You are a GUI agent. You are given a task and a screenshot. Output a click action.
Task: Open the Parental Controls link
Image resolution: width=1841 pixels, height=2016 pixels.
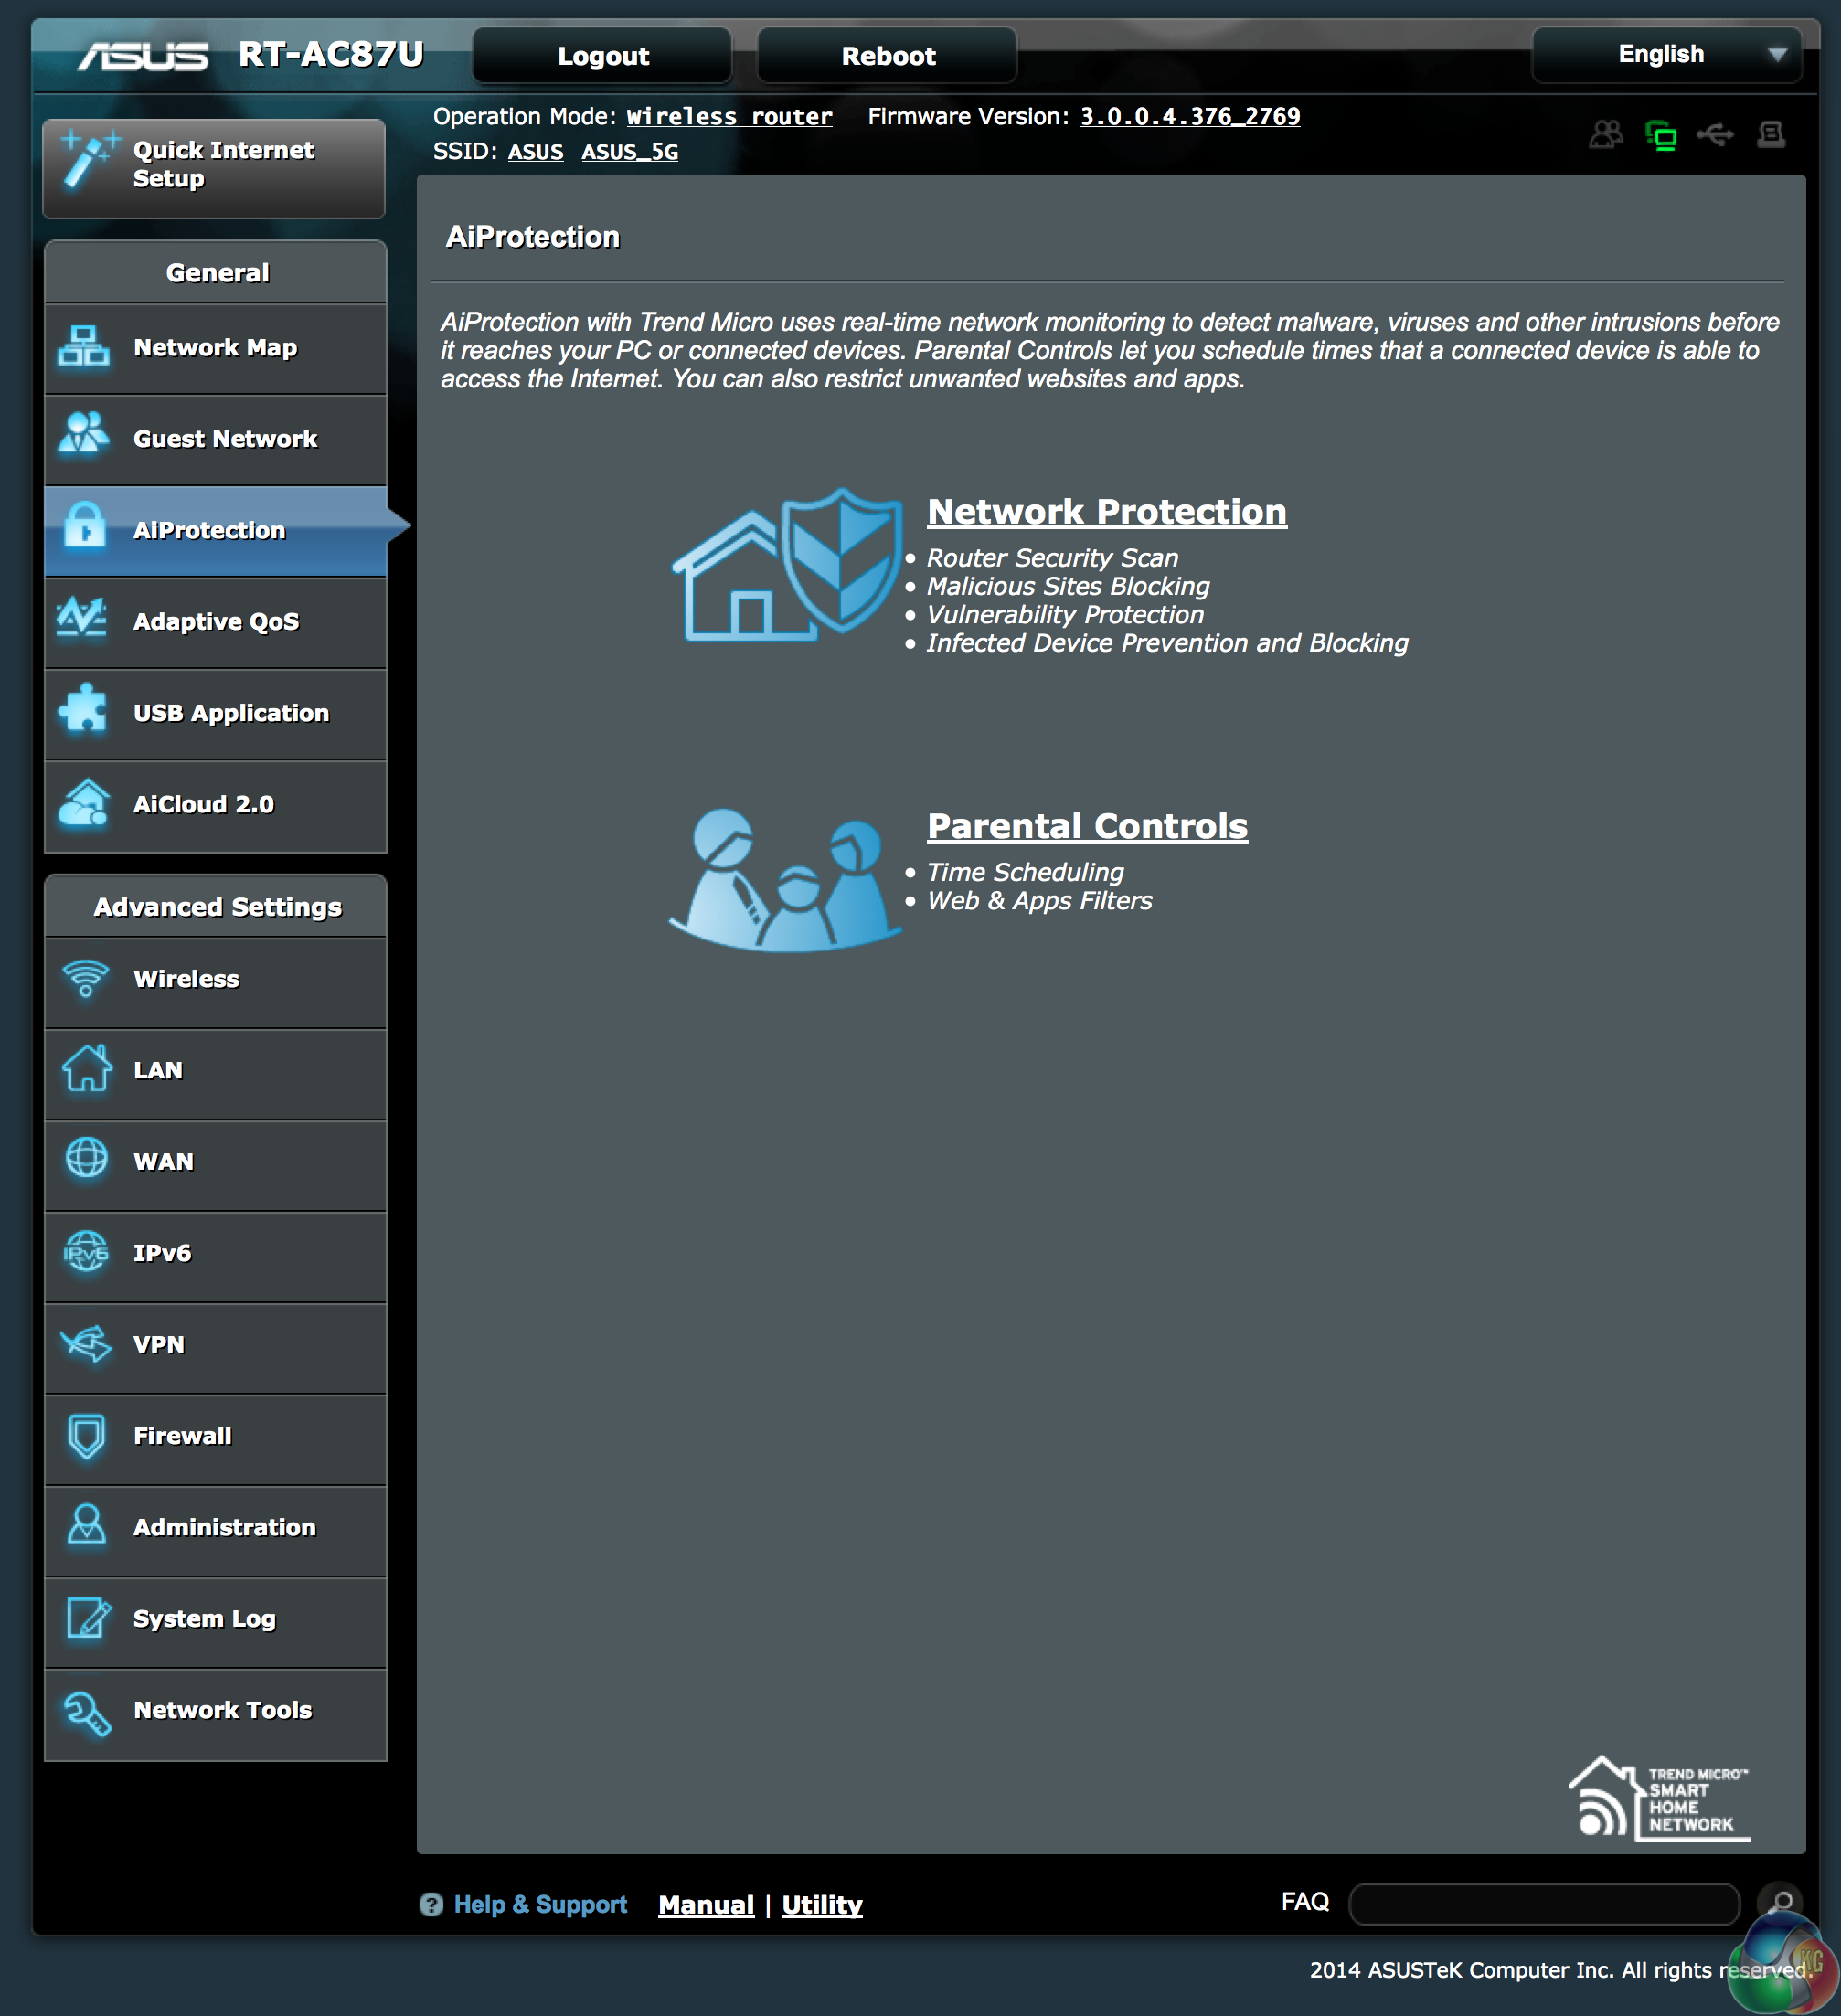pyautogui.click(x=1087, y=826)
